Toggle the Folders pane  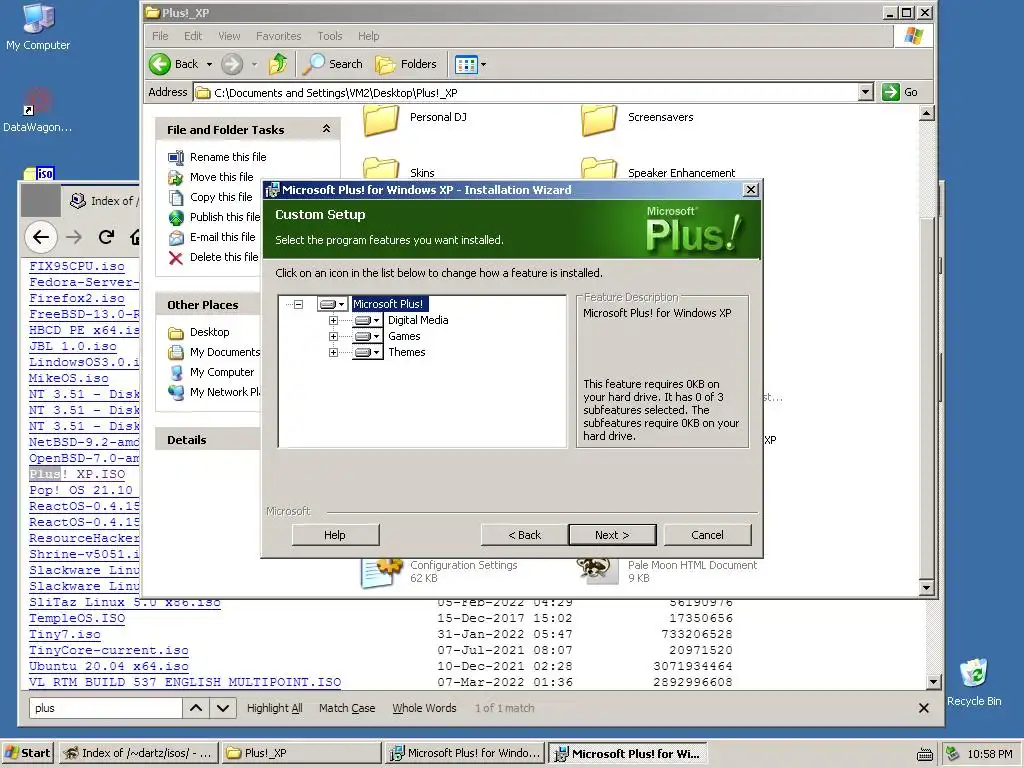click(x=406, y=64)
